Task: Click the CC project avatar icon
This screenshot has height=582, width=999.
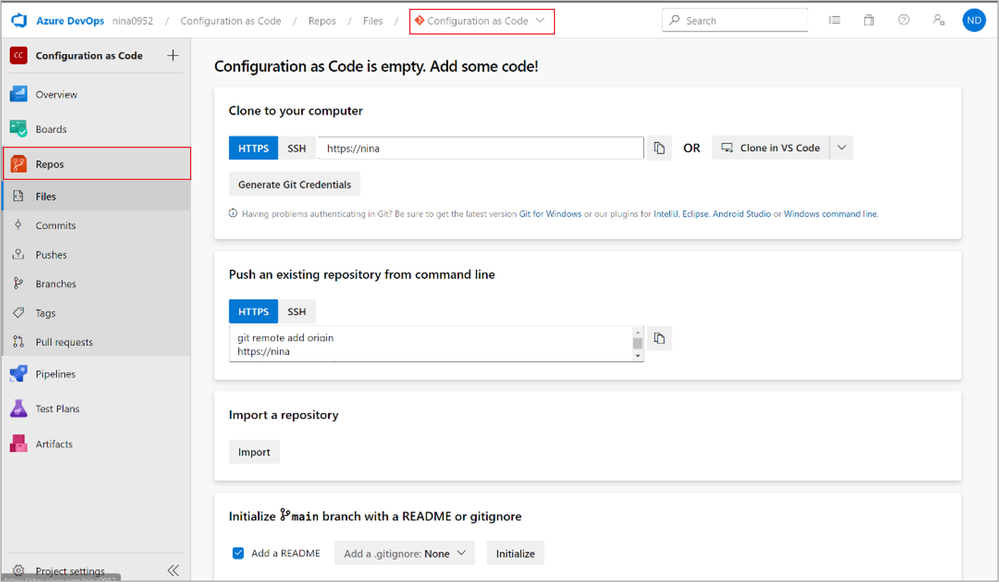Action: [x=18, y=55]
